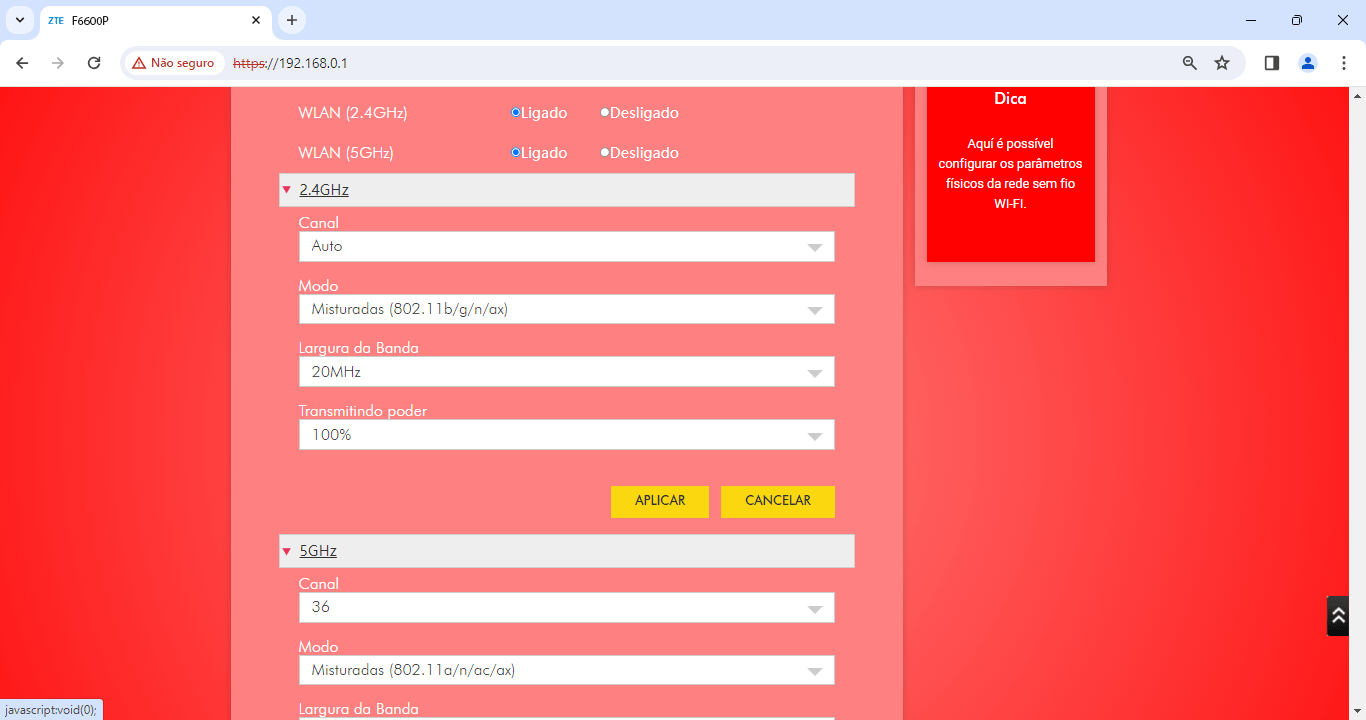Image resolution: width=1366 pixels, height=720 pixels.
Task: Click the WLAN (2.4GHz) label
Action: (x=353, y=113)
